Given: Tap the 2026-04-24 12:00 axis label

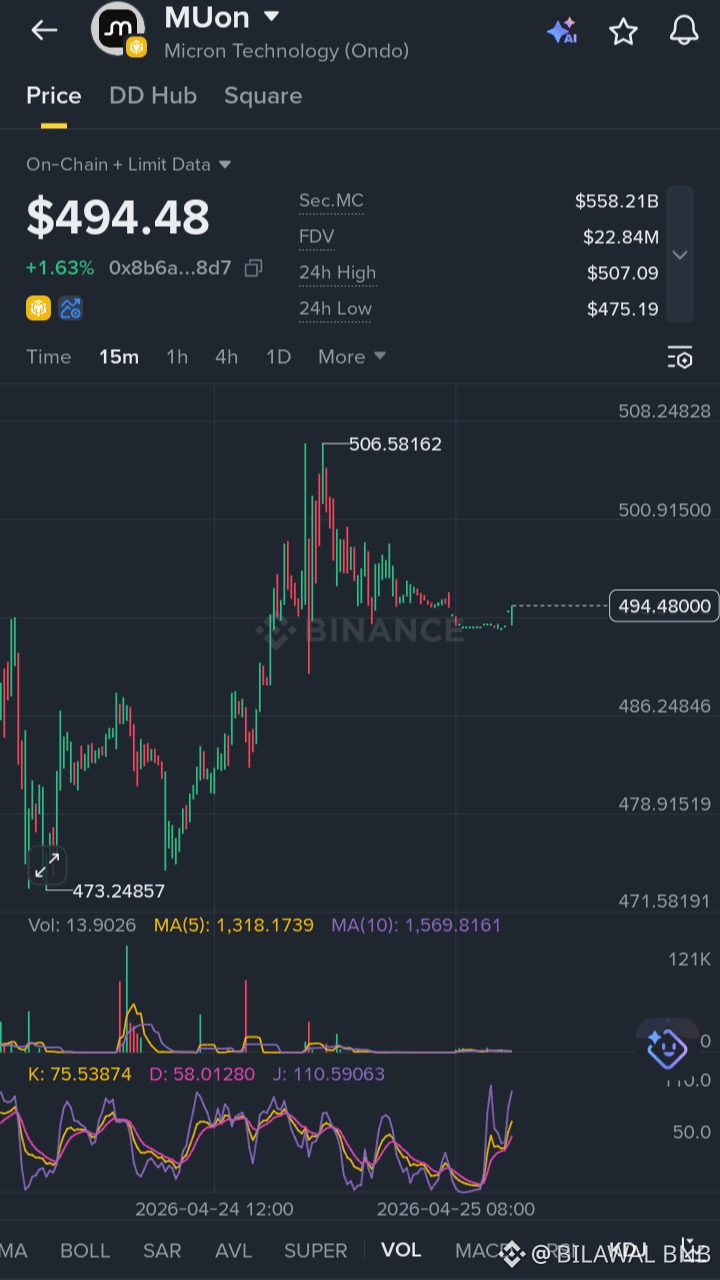Looking at the screenshot, I should pyautogui.click(x=214, y=1209).
